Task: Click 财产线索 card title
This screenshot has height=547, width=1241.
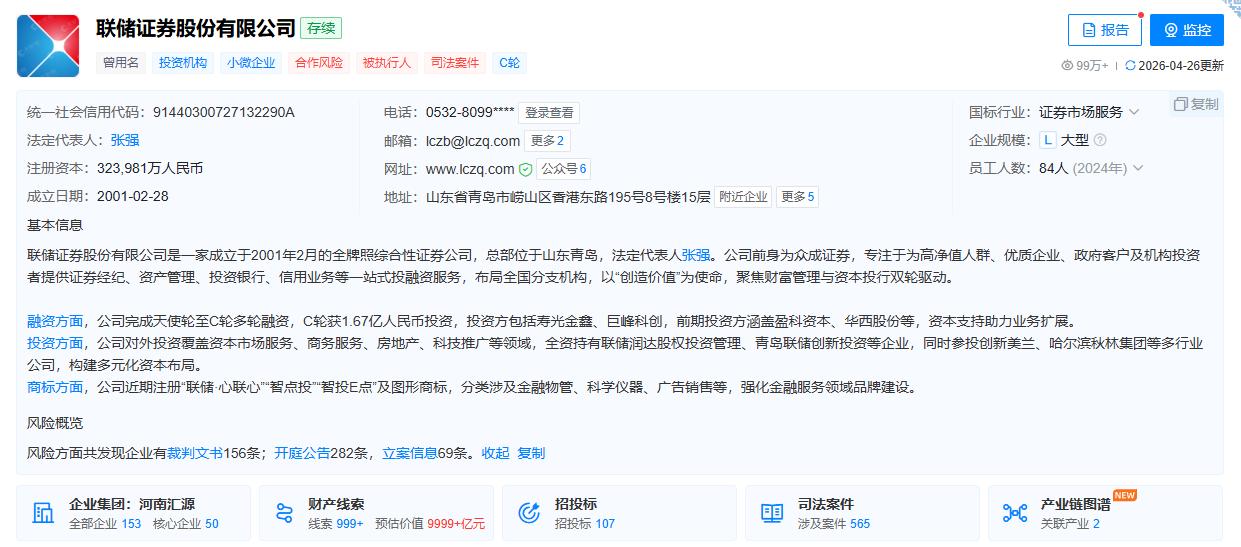Action: (x=336, y=504)
